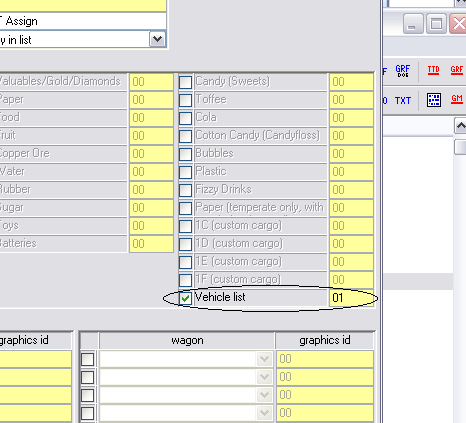Toggle the 1E (custom cargo) checkbox
This screenshot has width=466, height=423.
click(185, 262)
